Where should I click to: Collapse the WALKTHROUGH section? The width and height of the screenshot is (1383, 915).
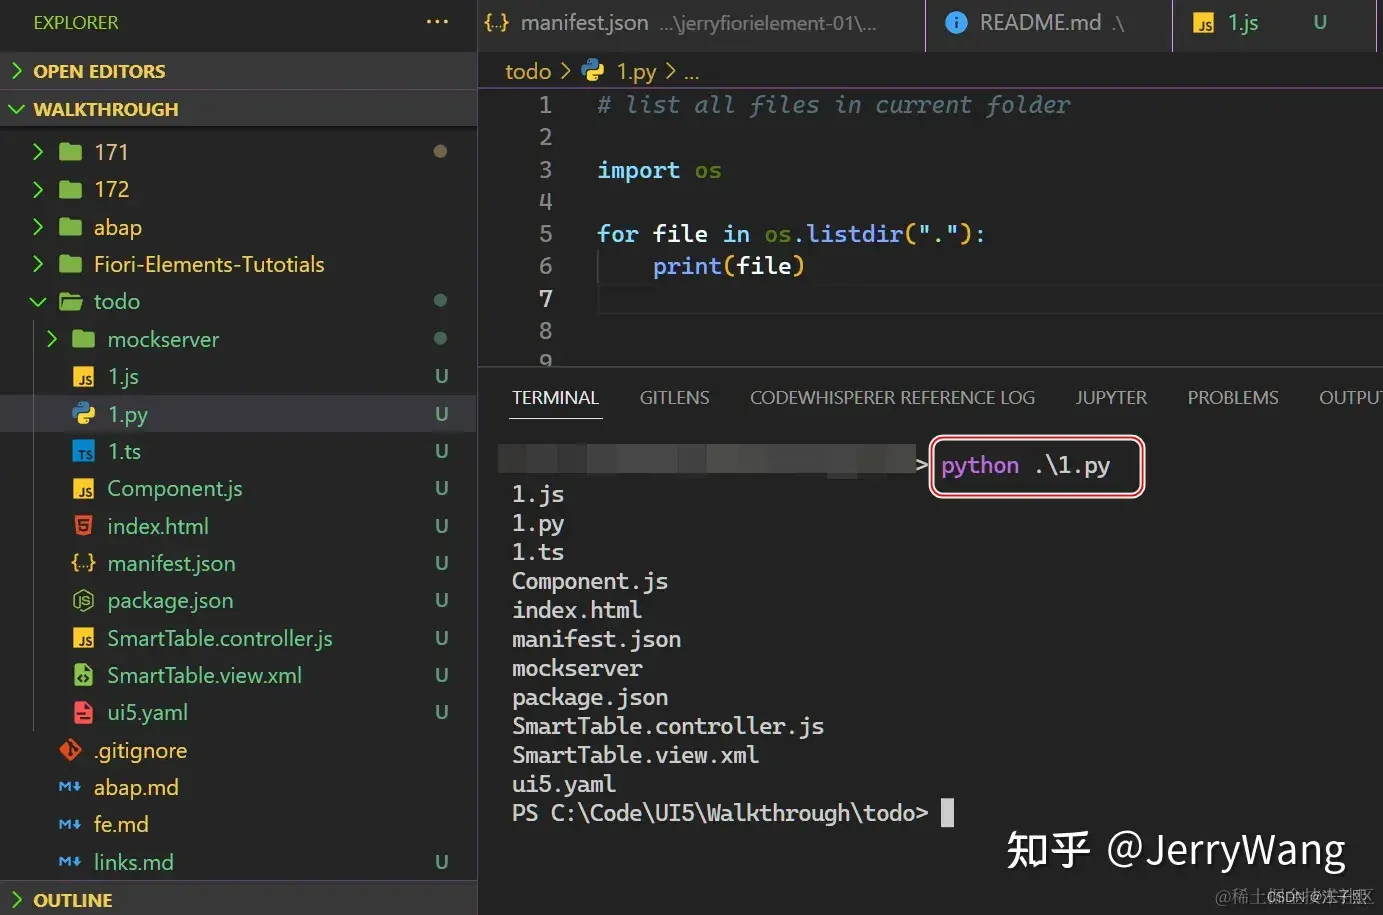point(238,109)
